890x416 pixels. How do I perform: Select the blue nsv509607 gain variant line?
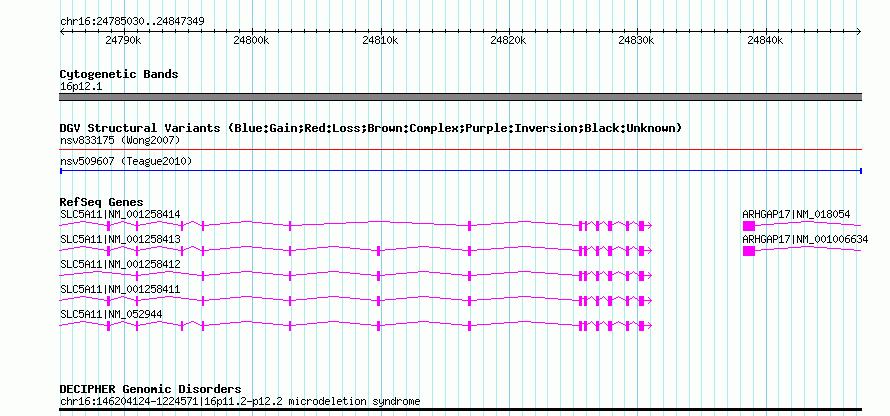460,171
